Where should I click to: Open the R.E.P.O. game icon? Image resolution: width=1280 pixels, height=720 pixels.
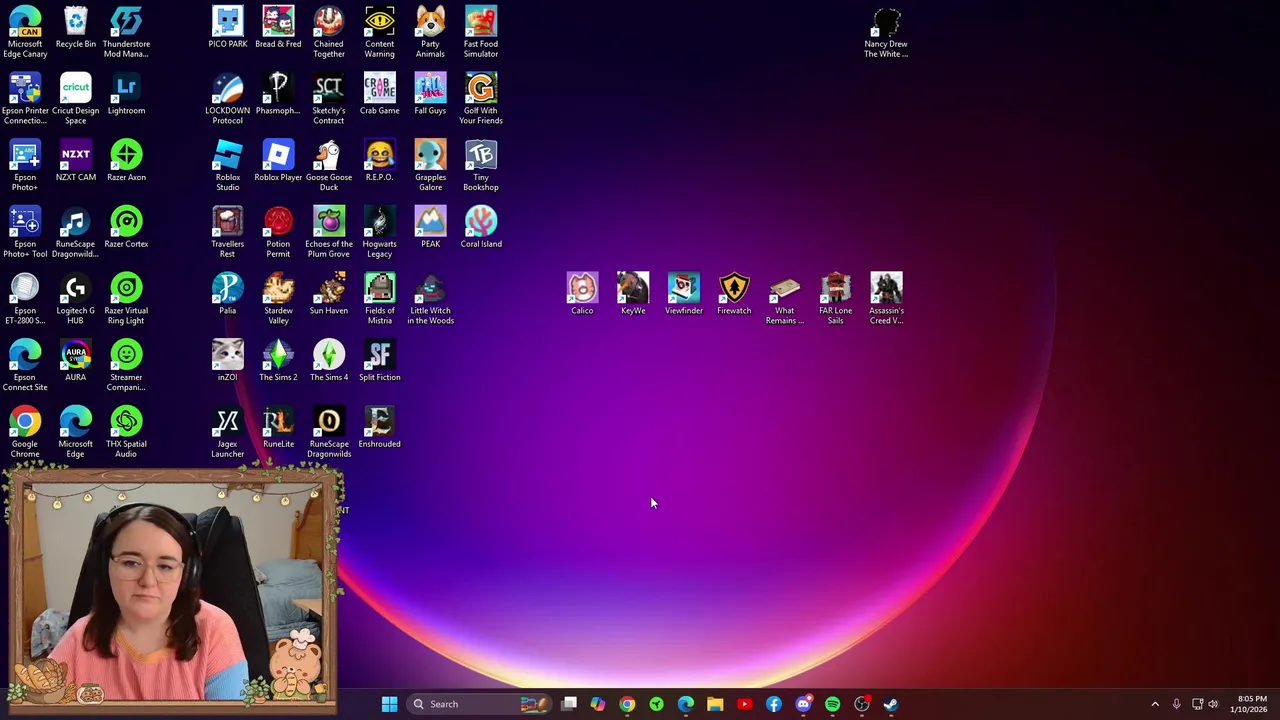(380, 162)
